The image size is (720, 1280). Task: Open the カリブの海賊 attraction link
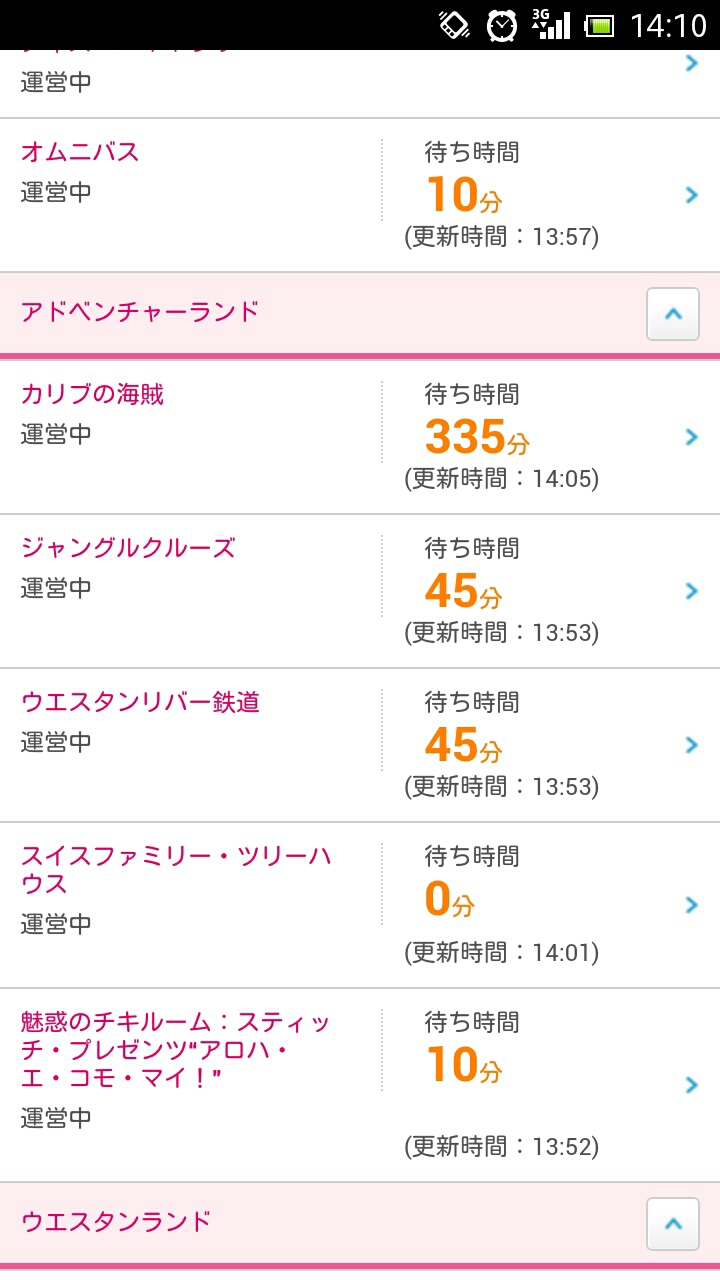point(92,394)
